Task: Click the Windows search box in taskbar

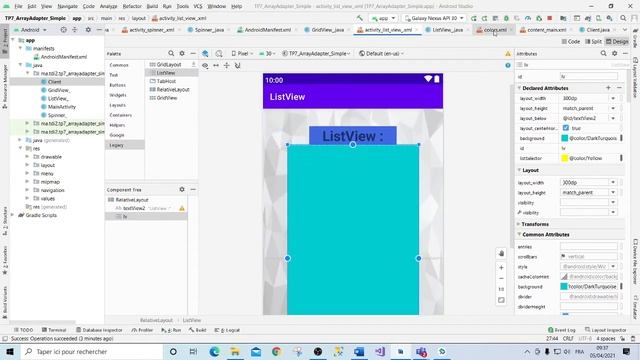Action: [x=91, y=351]
